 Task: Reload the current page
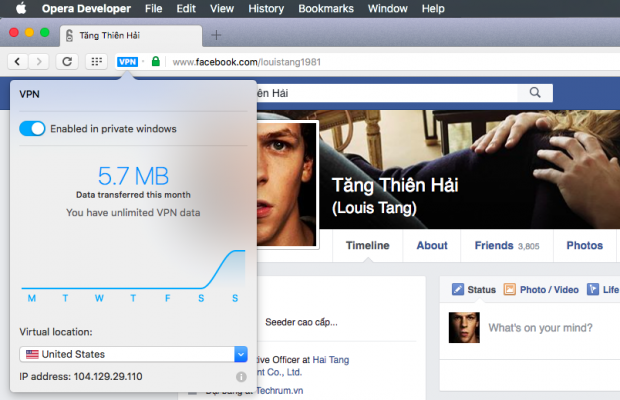67,61
